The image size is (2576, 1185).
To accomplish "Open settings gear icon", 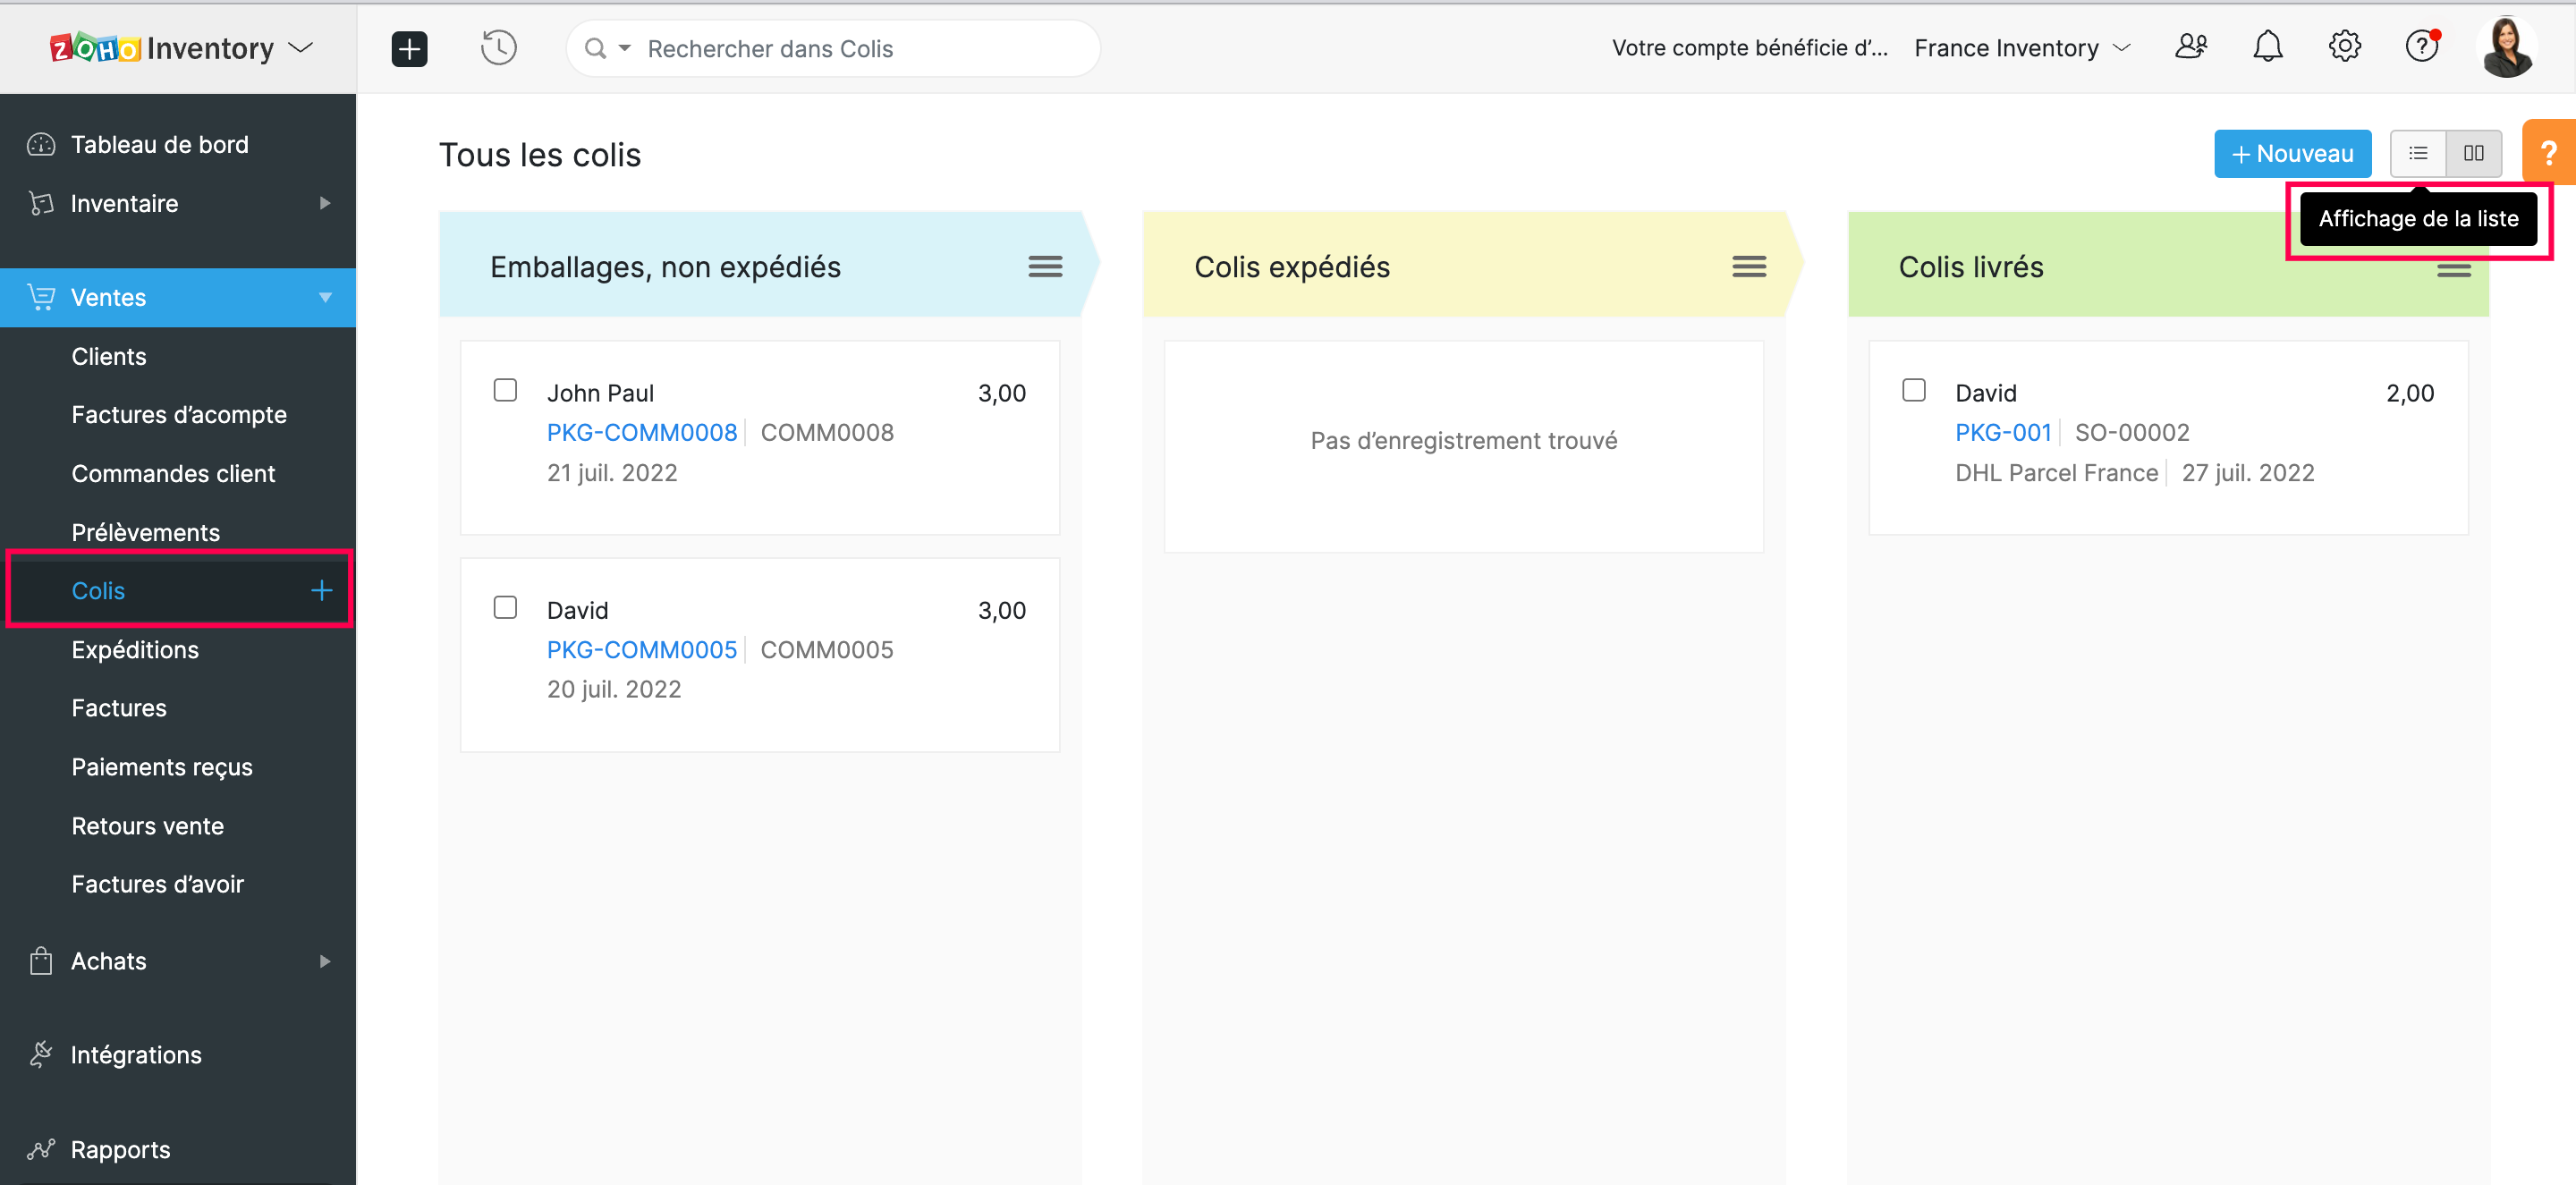I will point(2344,47).
